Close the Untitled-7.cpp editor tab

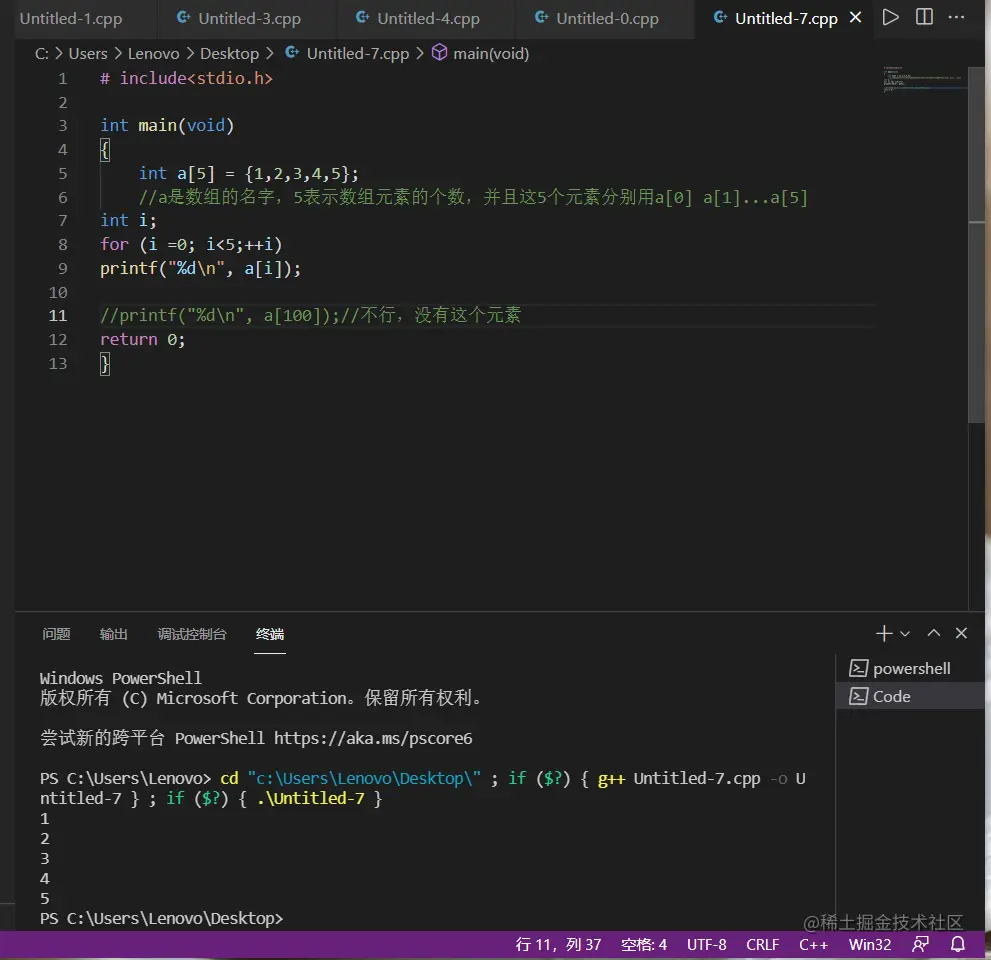coord(855,17)
